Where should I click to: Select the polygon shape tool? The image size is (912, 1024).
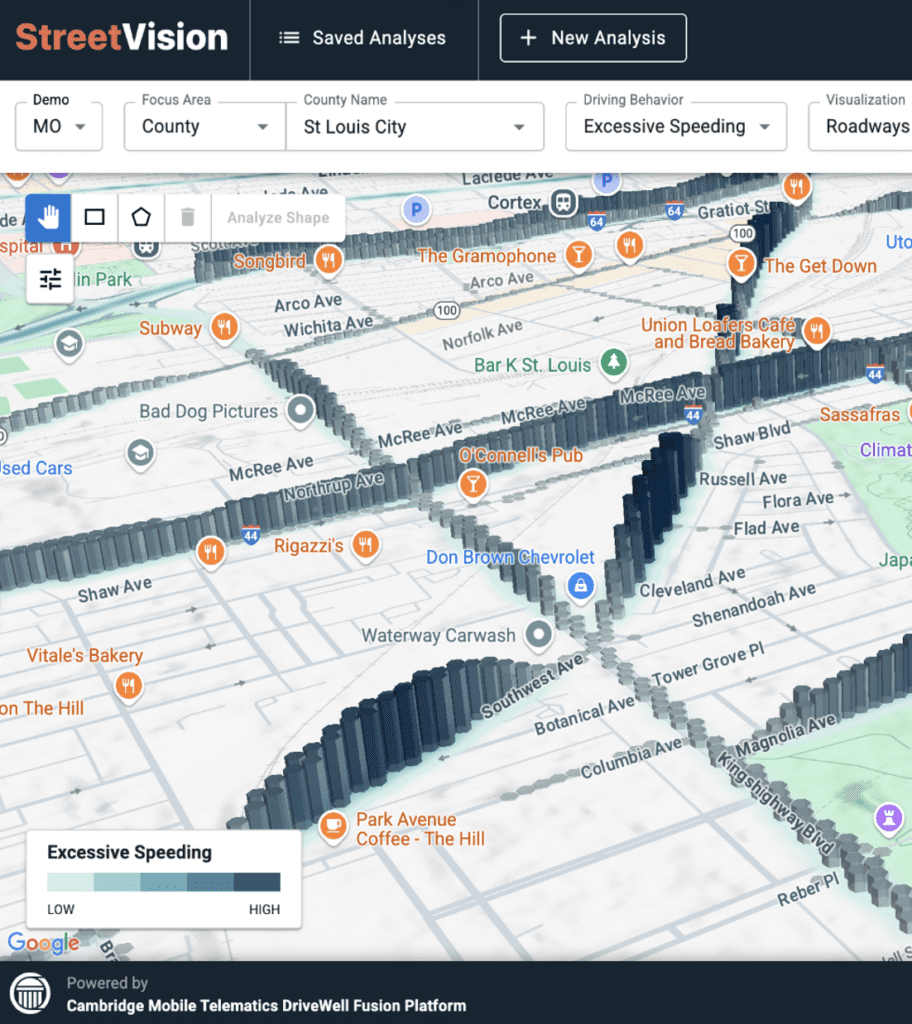click(141, 217)
